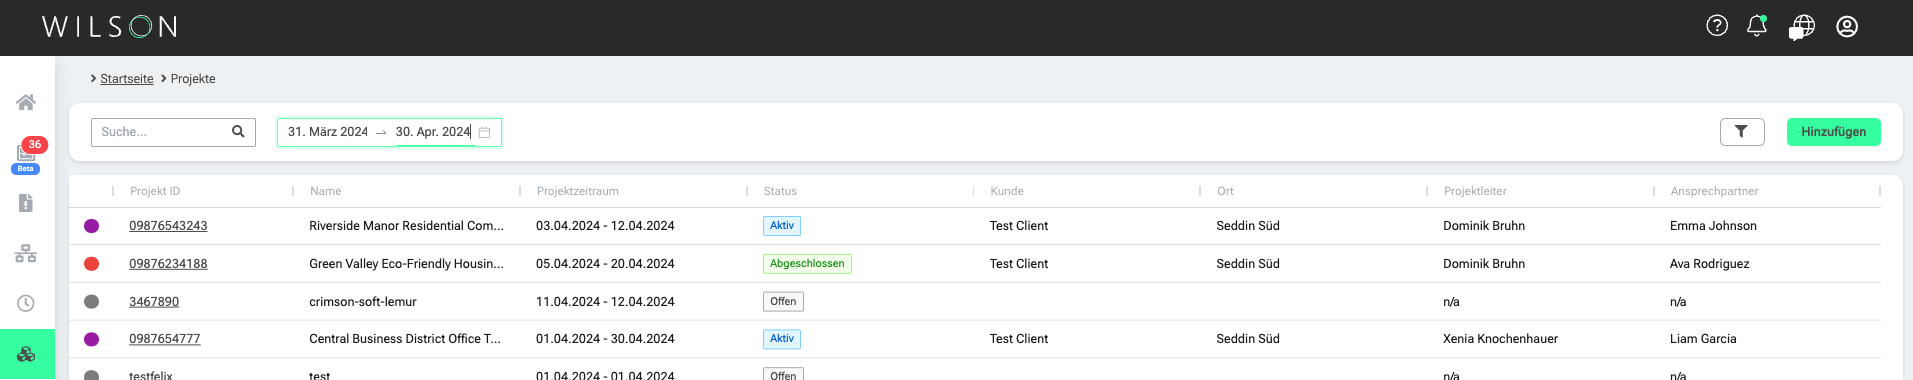Viewport: 1913px width, 380px height.
Task: Sort by the Projektzeitraum column header
Action: (578, 191)
